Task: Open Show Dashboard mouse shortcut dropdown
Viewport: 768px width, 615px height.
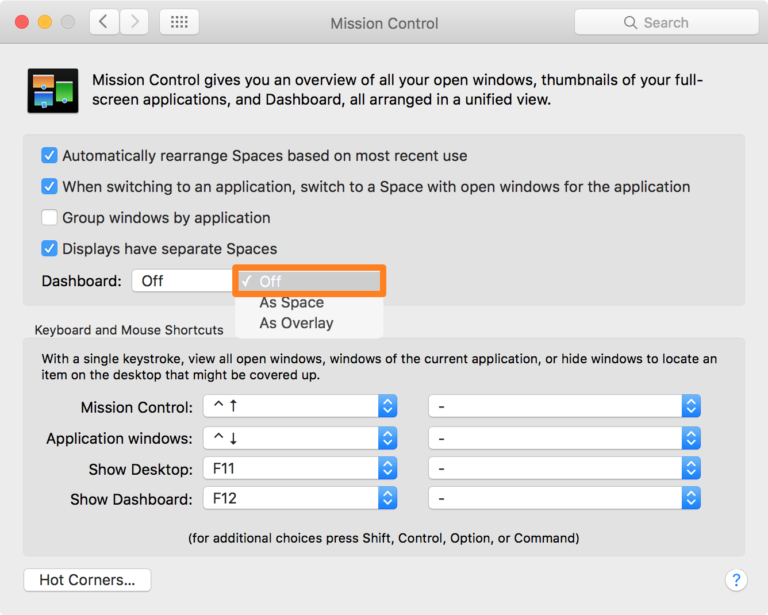Action: [564, 498]
